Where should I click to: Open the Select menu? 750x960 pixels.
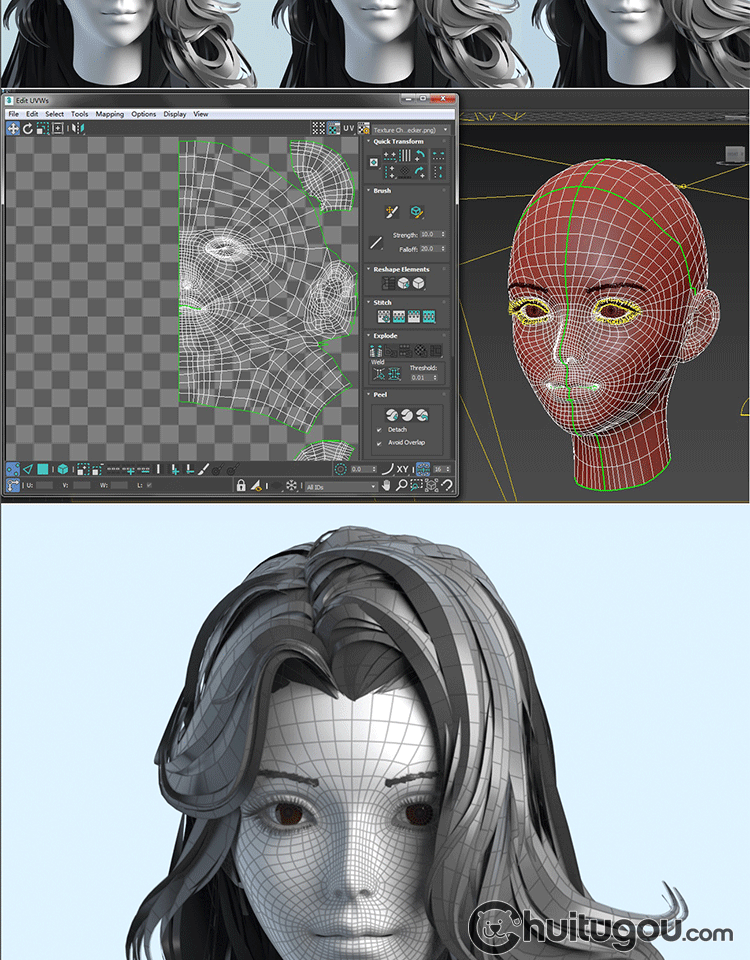pyautogui.click(x=54, y=114)
